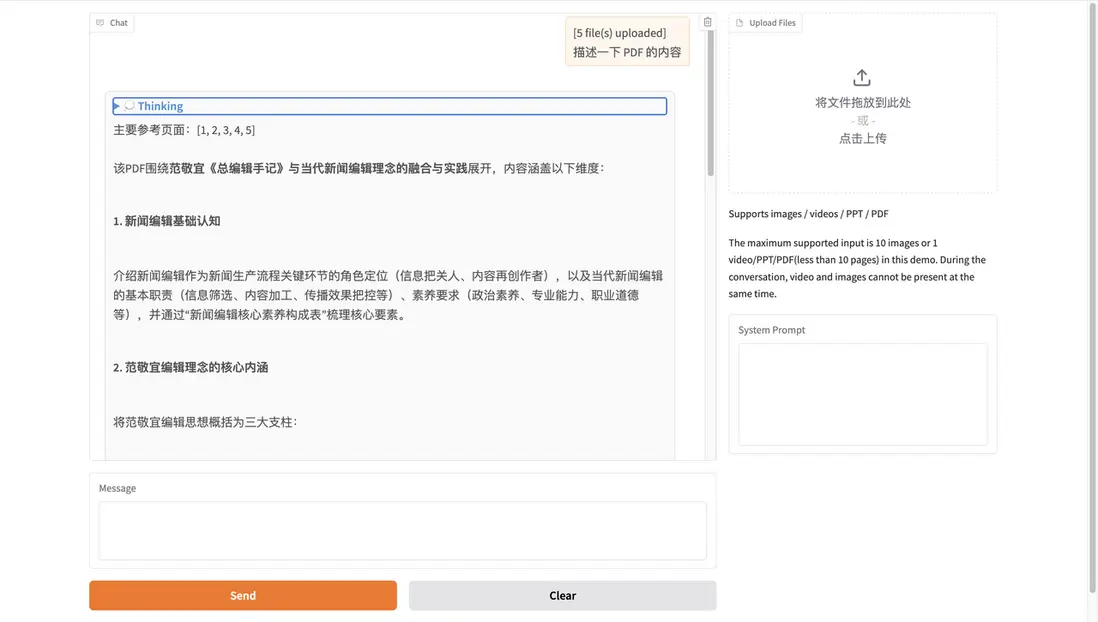The height and width of the screenshot is (622, 1098).
Task: Click the heading '2. 范敬宜编辑理念的核心内涵'
Action: click(x=190, y=367)
